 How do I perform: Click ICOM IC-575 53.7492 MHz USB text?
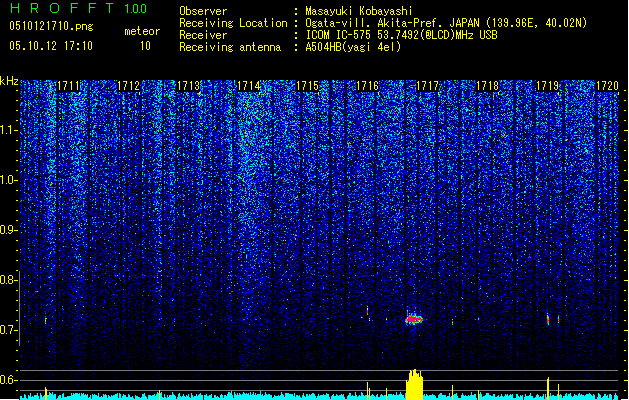pyautogui.click(x=402, y=35)
